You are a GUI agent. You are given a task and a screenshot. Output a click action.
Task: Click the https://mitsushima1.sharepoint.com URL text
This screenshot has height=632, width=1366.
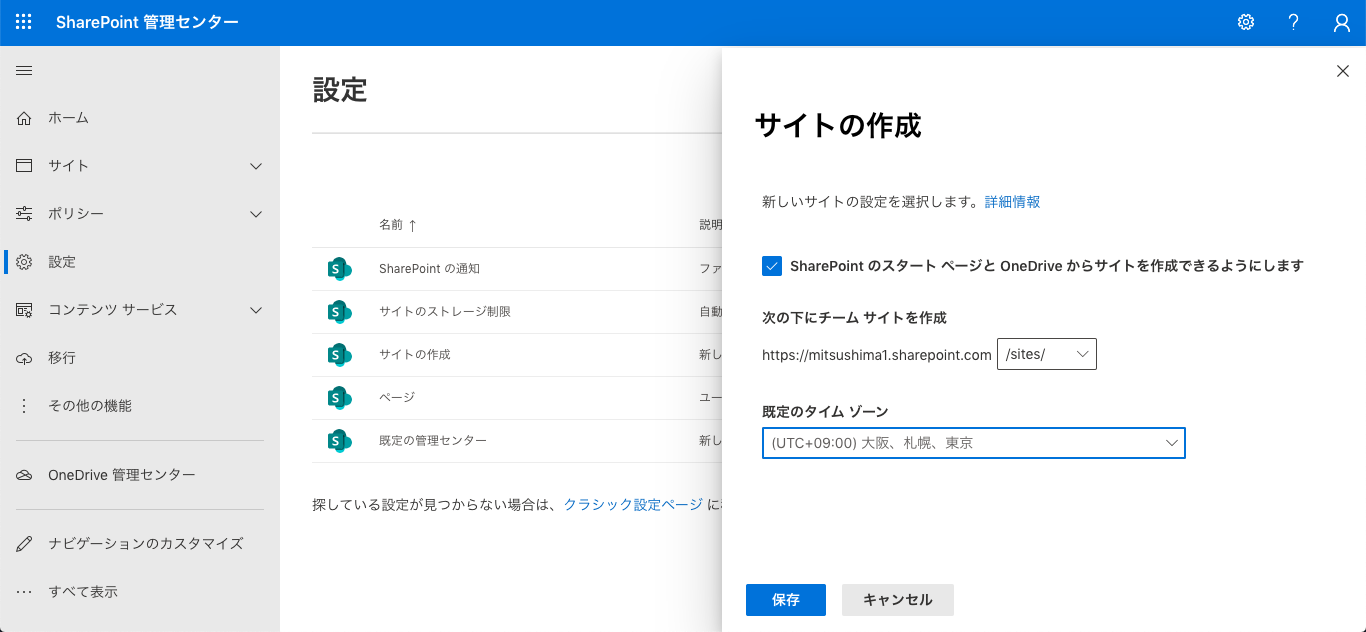877,355
